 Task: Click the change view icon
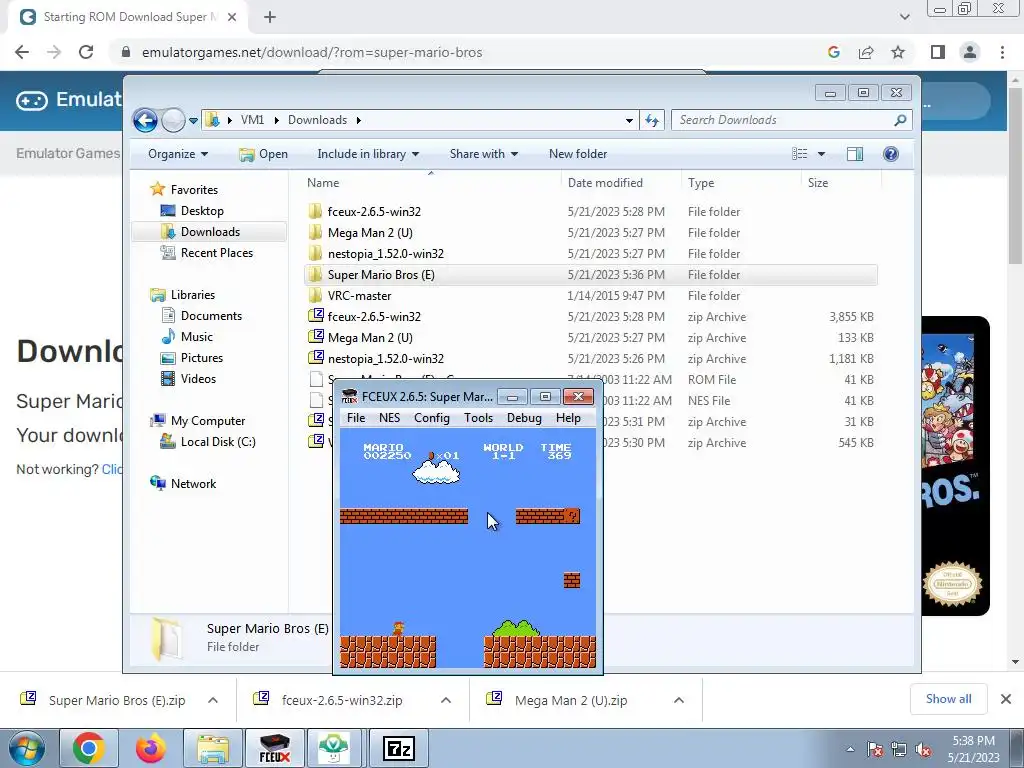click(x=799, y=154)
